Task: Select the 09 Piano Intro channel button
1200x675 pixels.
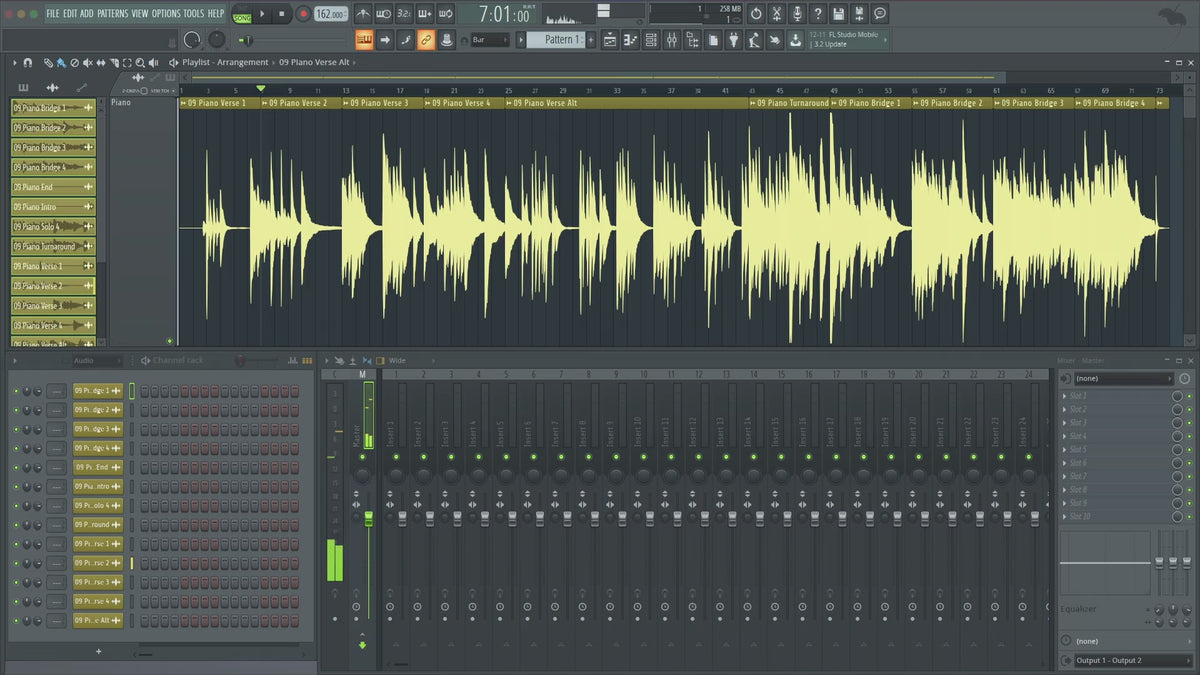Action: 97,487
